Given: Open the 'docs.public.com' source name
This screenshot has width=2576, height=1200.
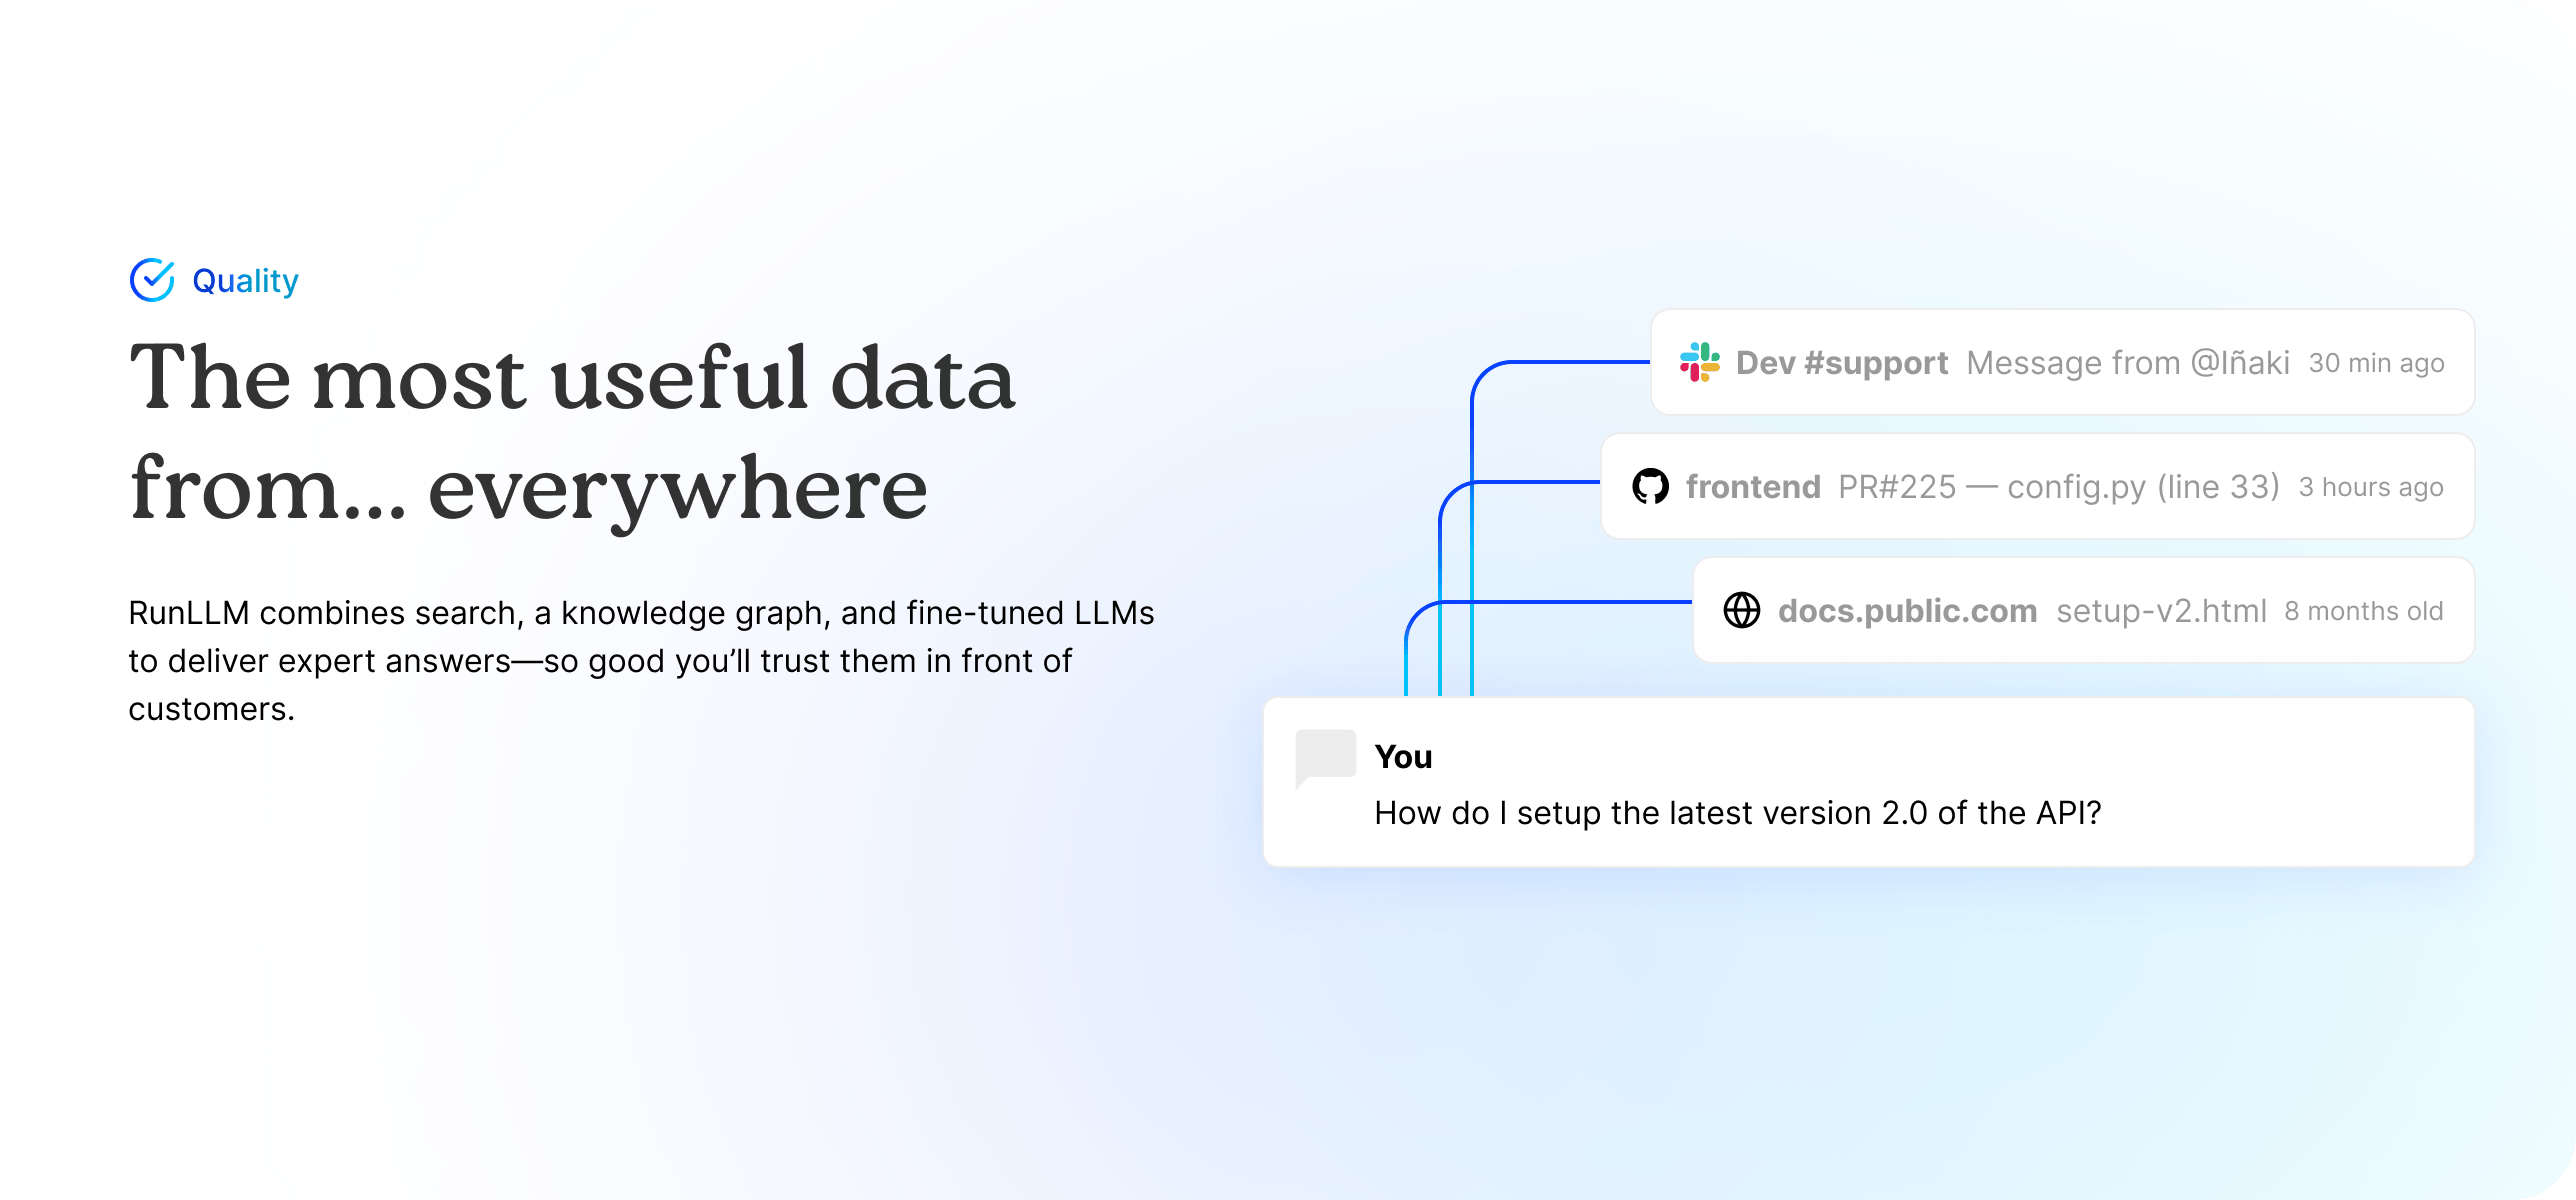Looking at the screenshot, I should click(1908, 611).
